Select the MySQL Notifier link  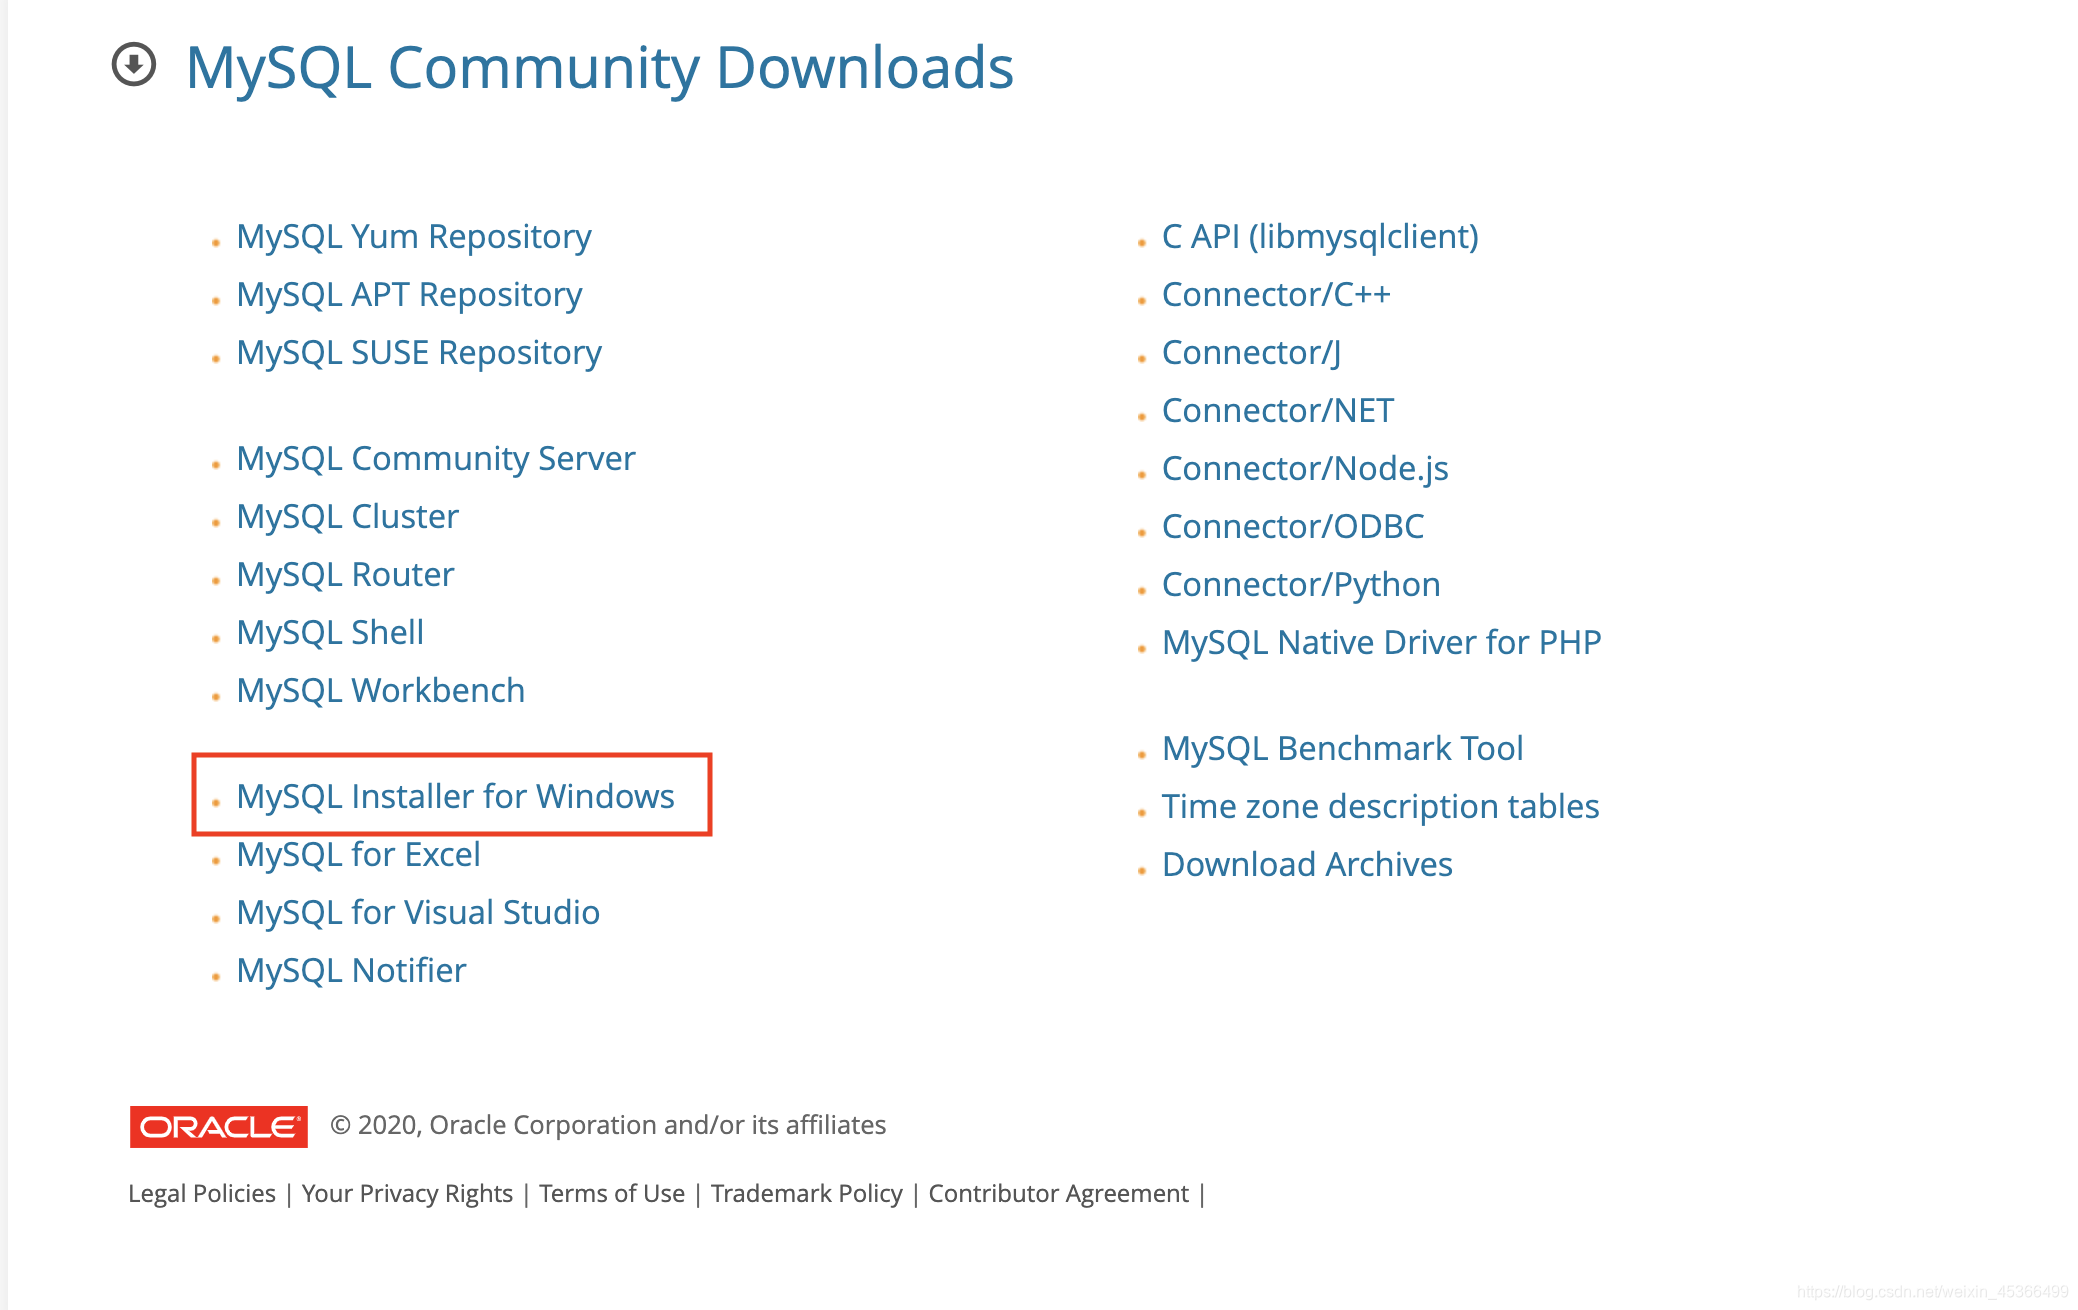point(352,971)
